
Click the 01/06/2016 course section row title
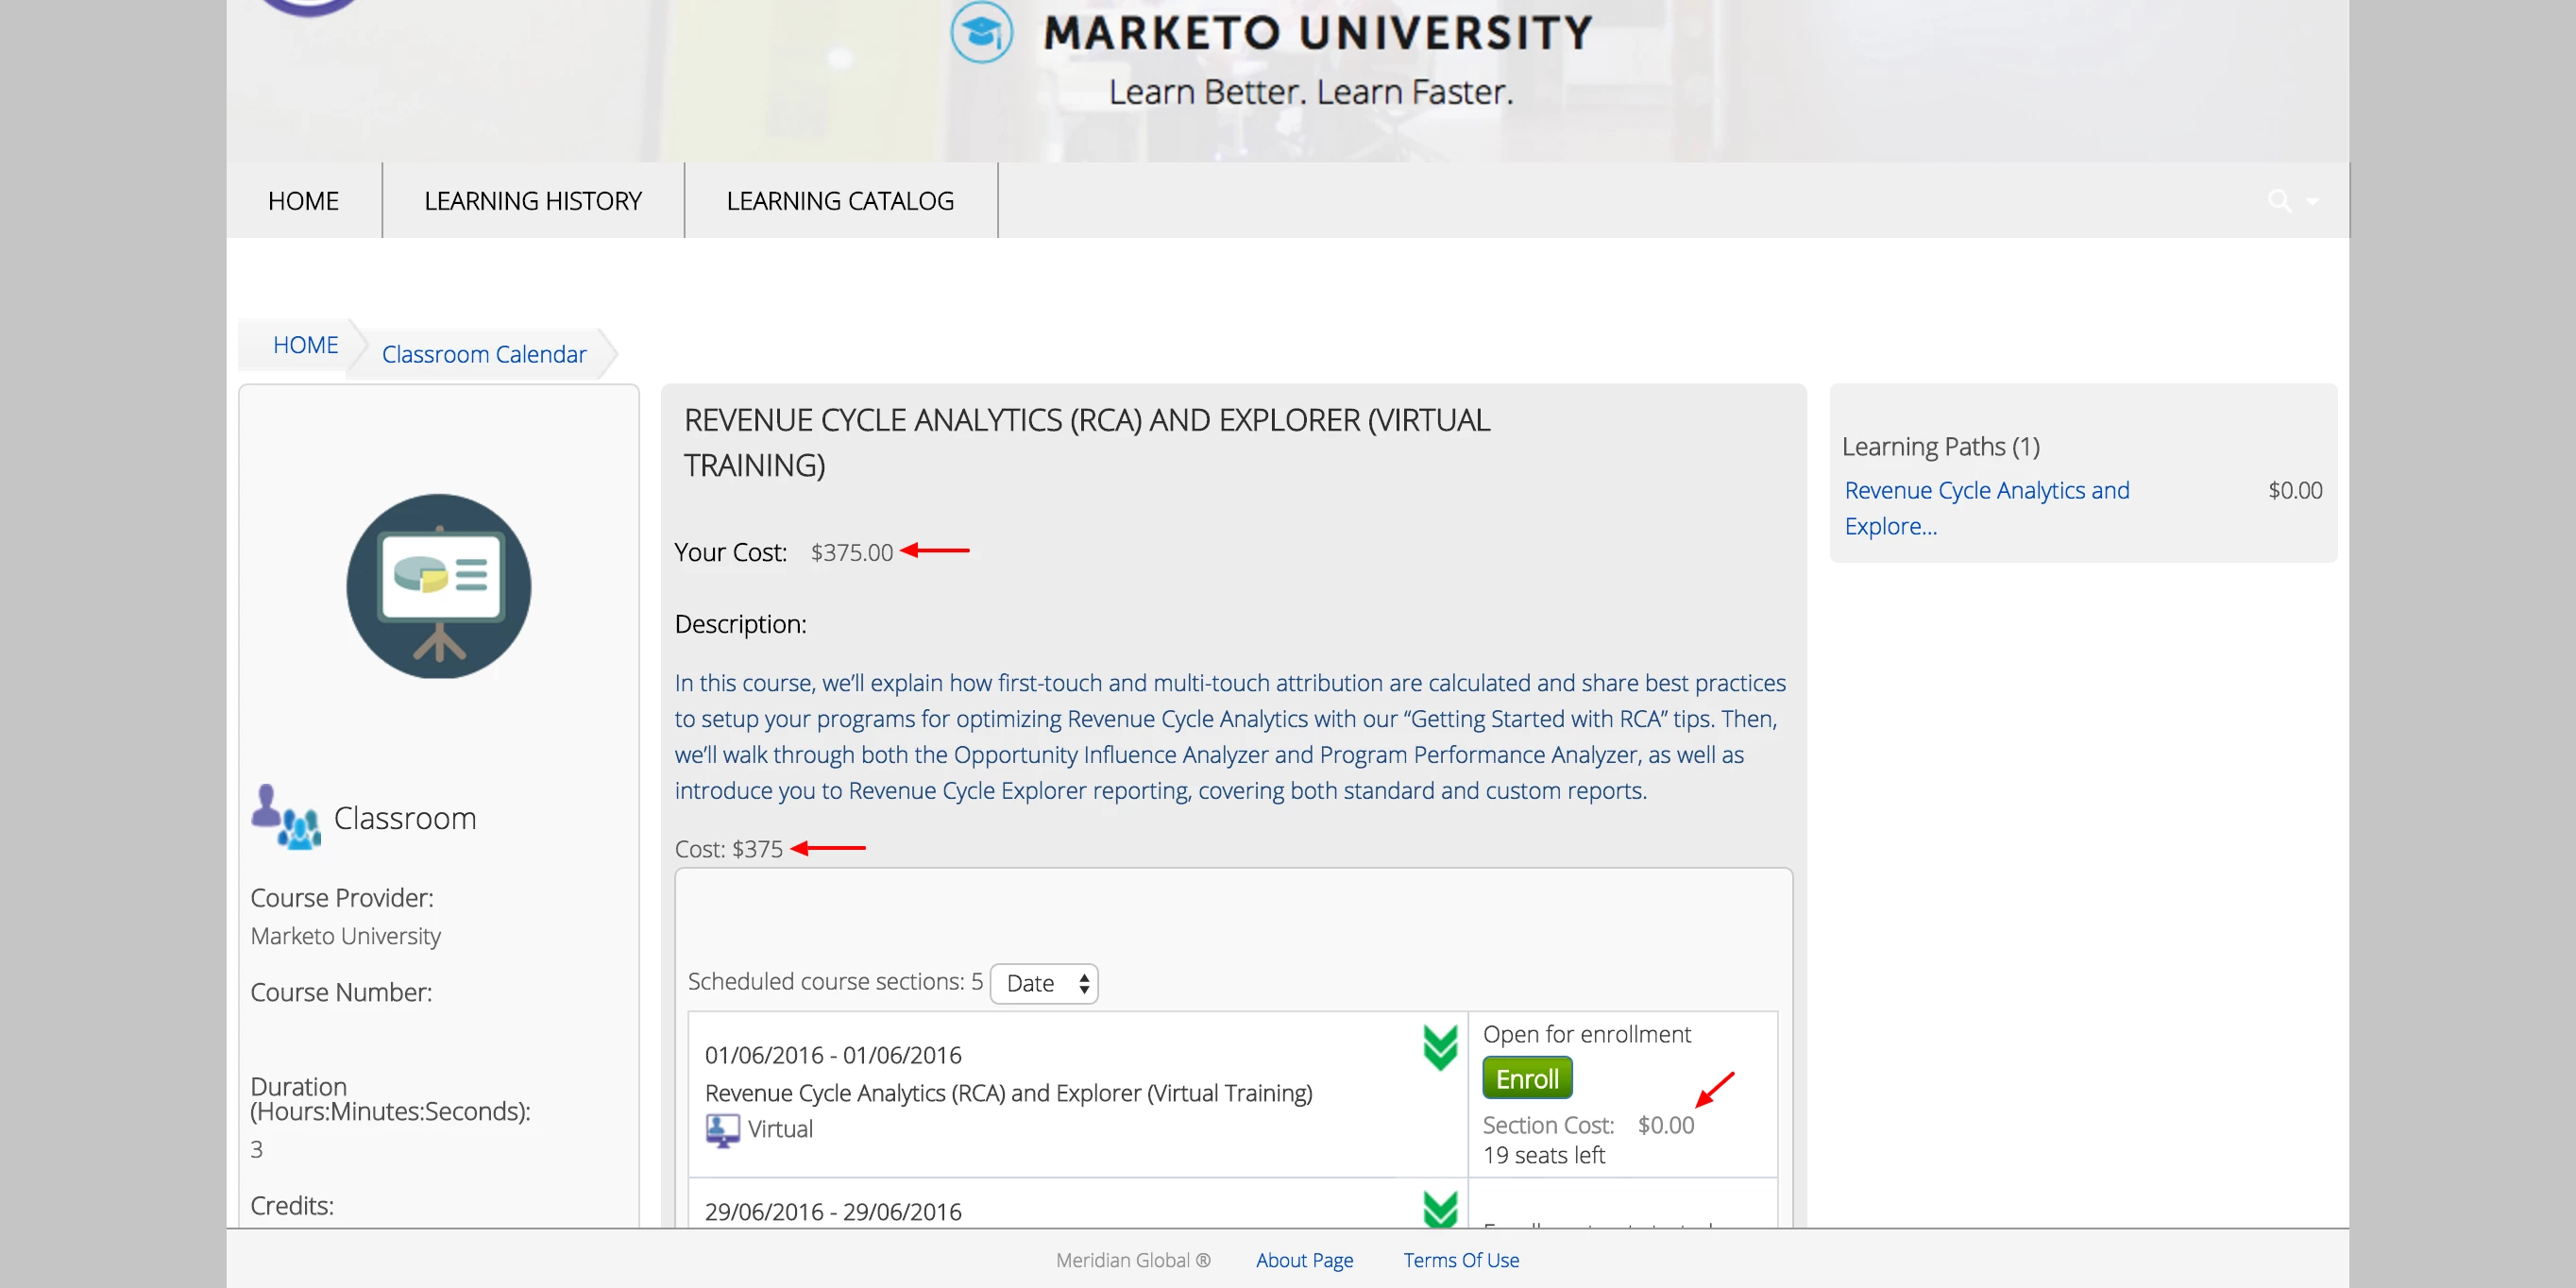pyautogui.click(x=1007, y=1093)
